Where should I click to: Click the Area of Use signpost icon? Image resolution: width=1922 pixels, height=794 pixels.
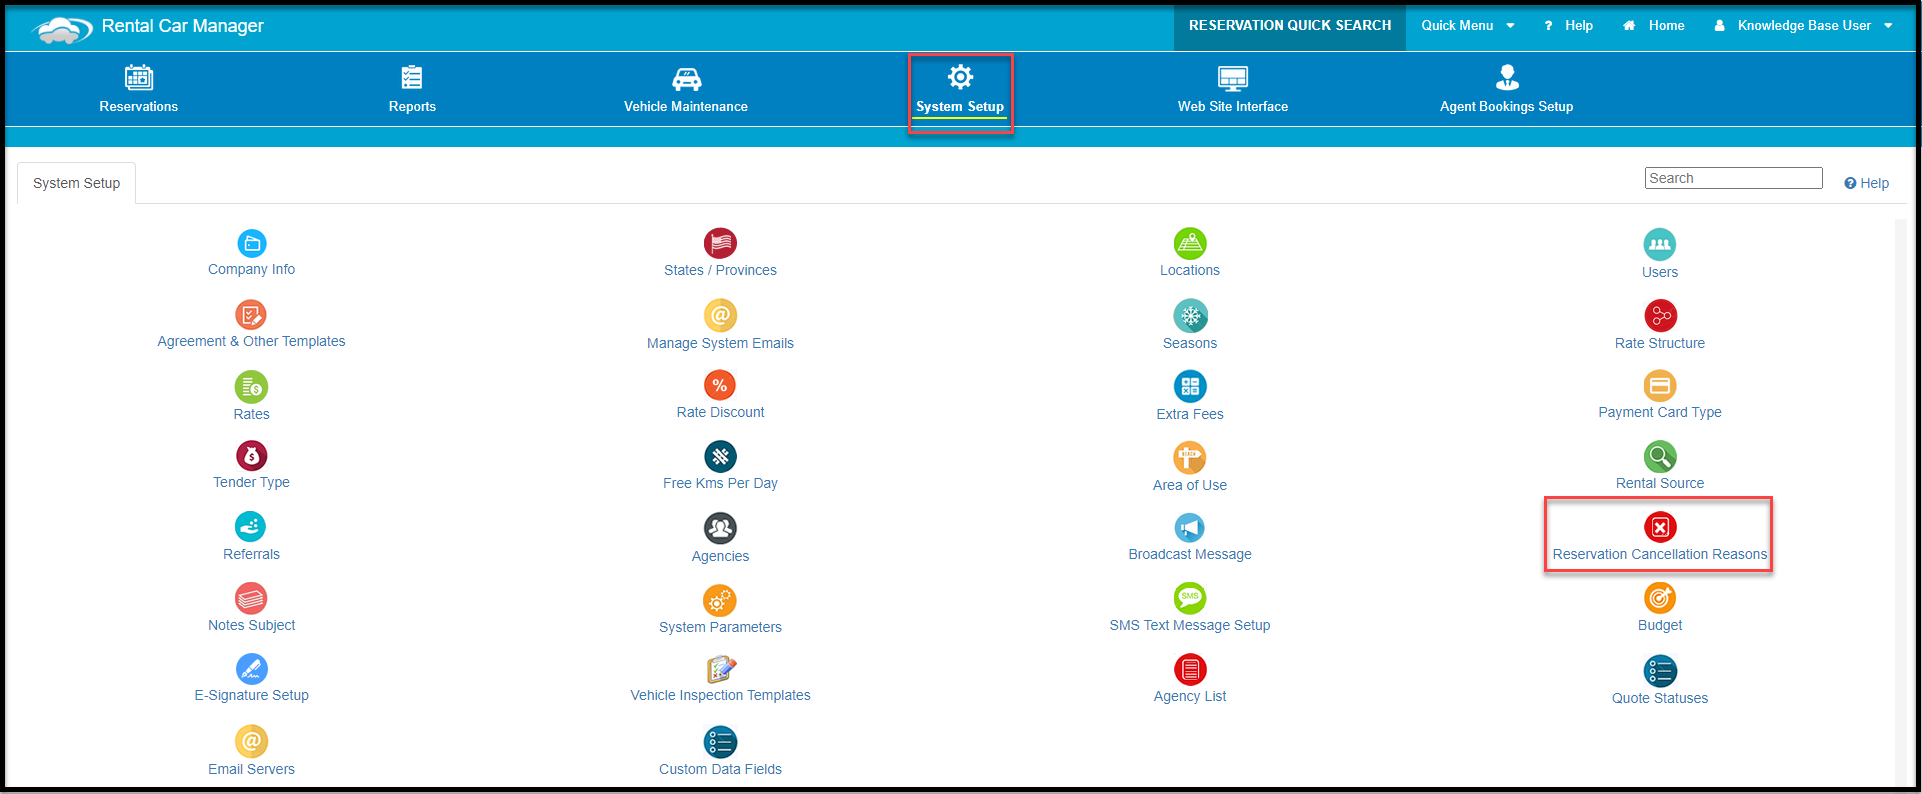[x=1190, y=458]
